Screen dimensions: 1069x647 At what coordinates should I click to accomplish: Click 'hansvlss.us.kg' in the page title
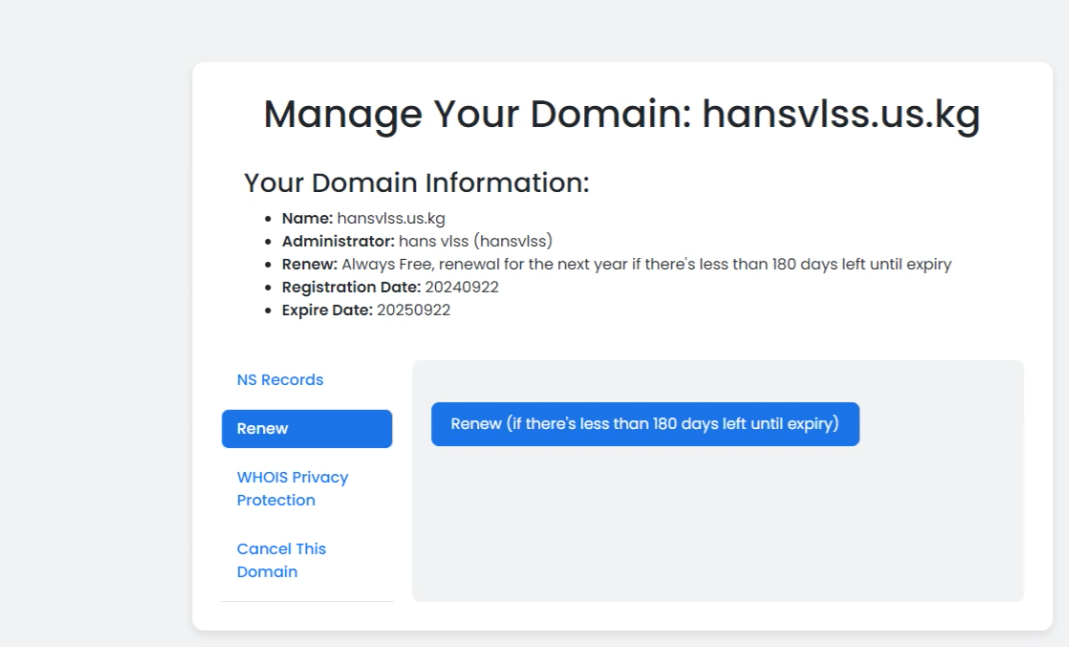pos(840,115)
